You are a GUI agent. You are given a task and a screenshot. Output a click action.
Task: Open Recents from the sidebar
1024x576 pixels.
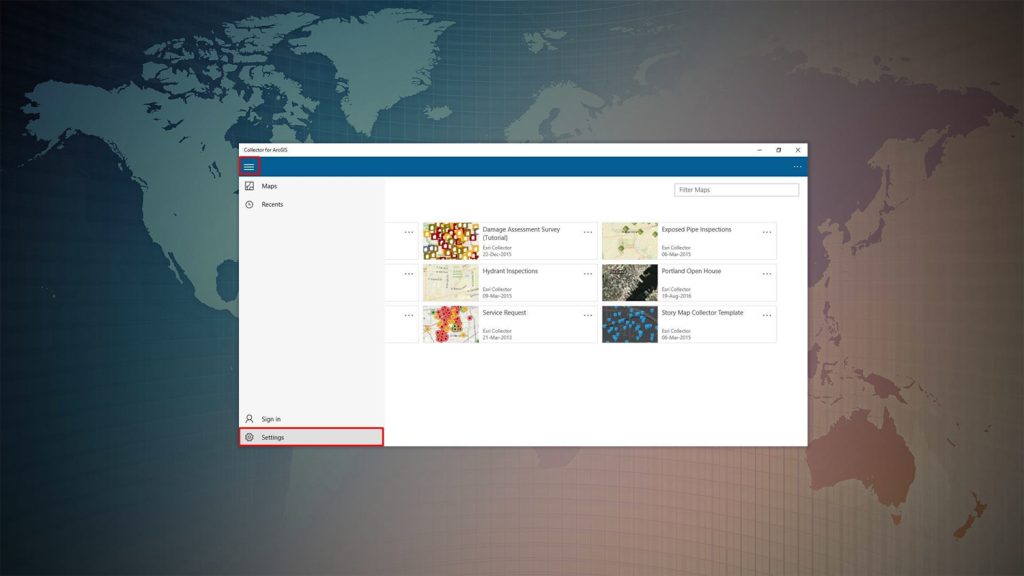[x=312, y=204]
